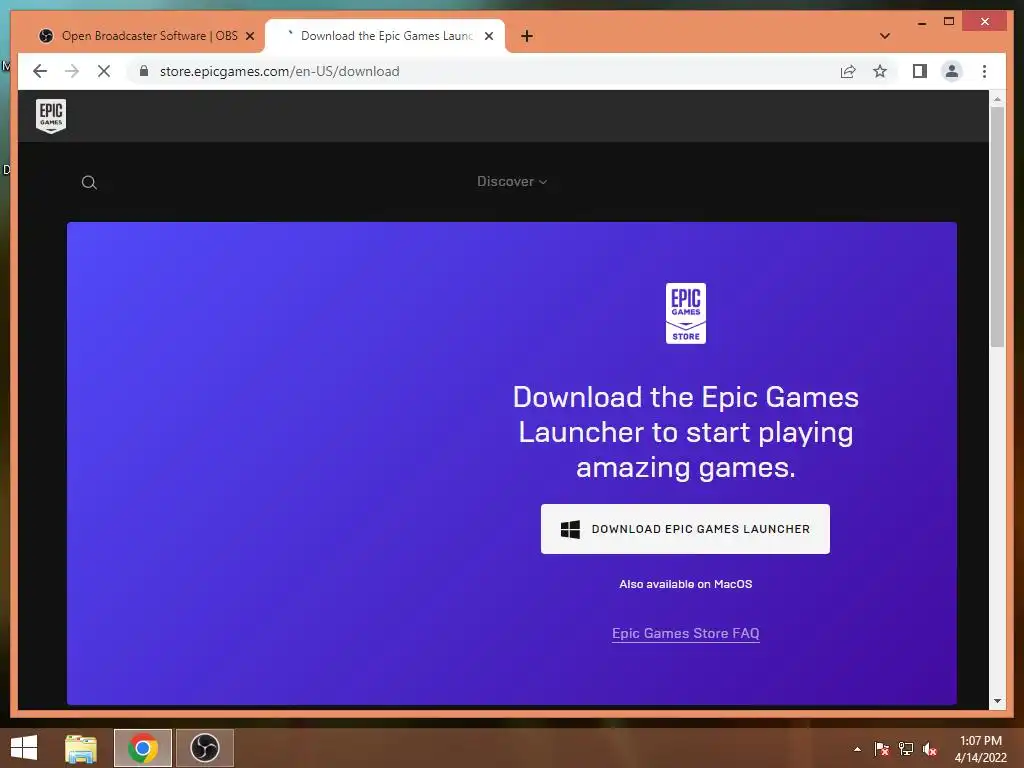Expand the Discover dropdown menu
Screen dimensions: 1024x768
511,182
